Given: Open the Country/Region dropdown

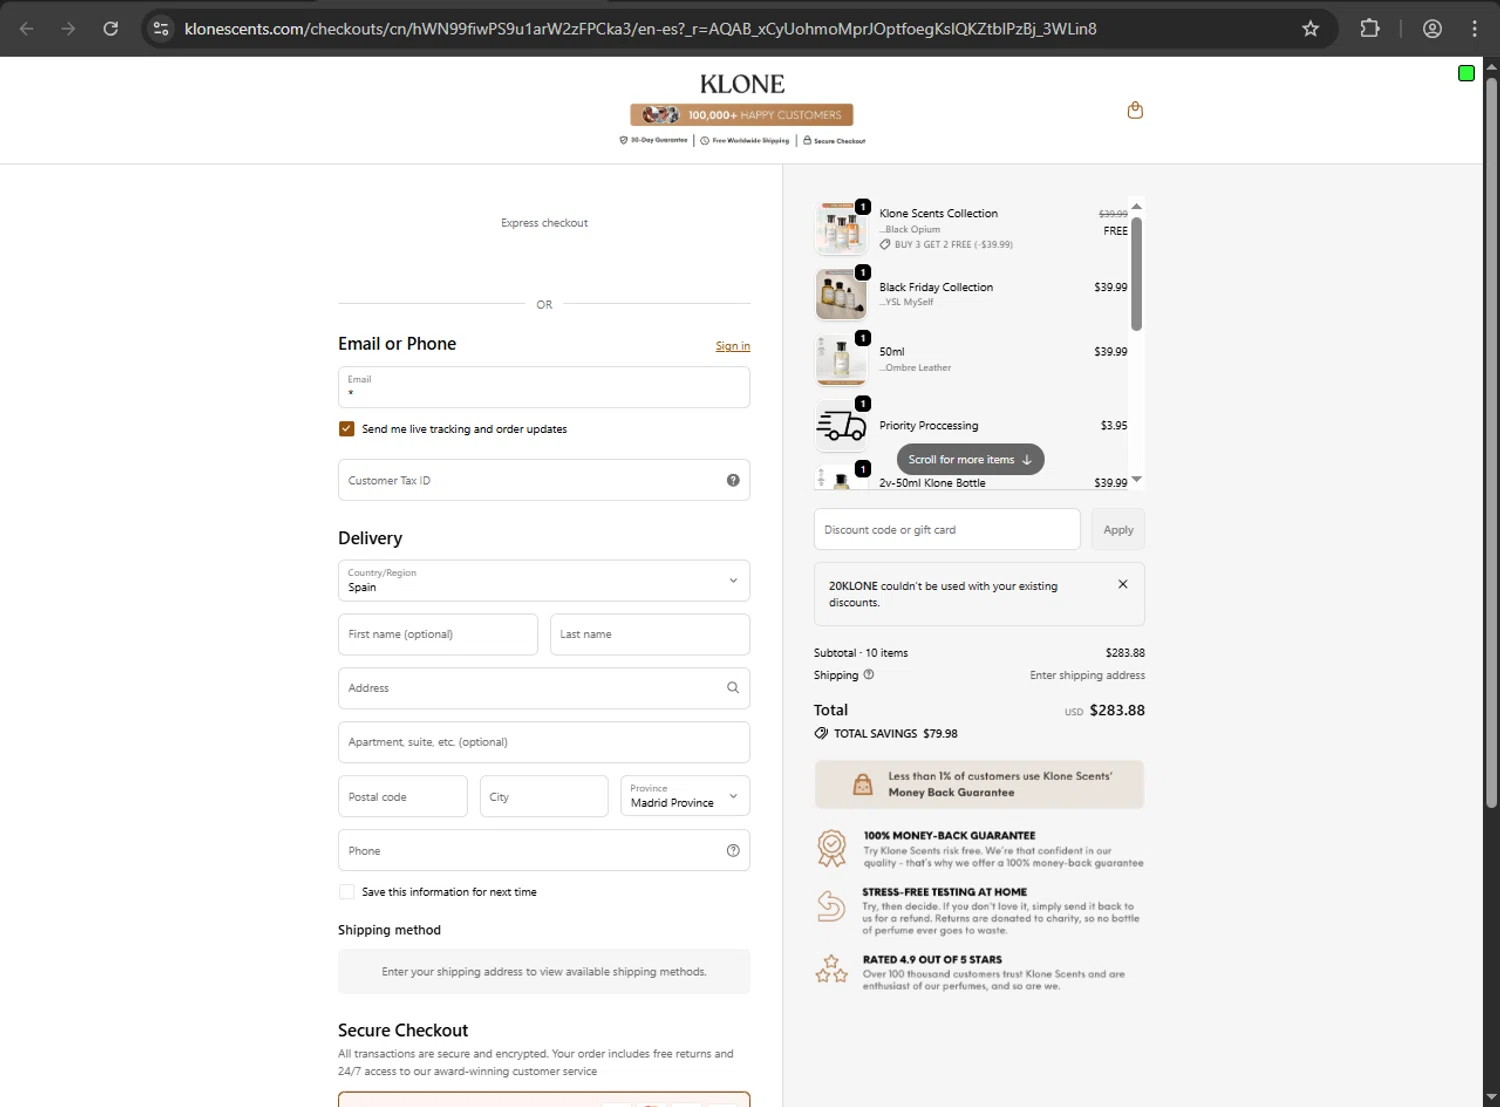Looking at the screenshot, I should 544,581.
